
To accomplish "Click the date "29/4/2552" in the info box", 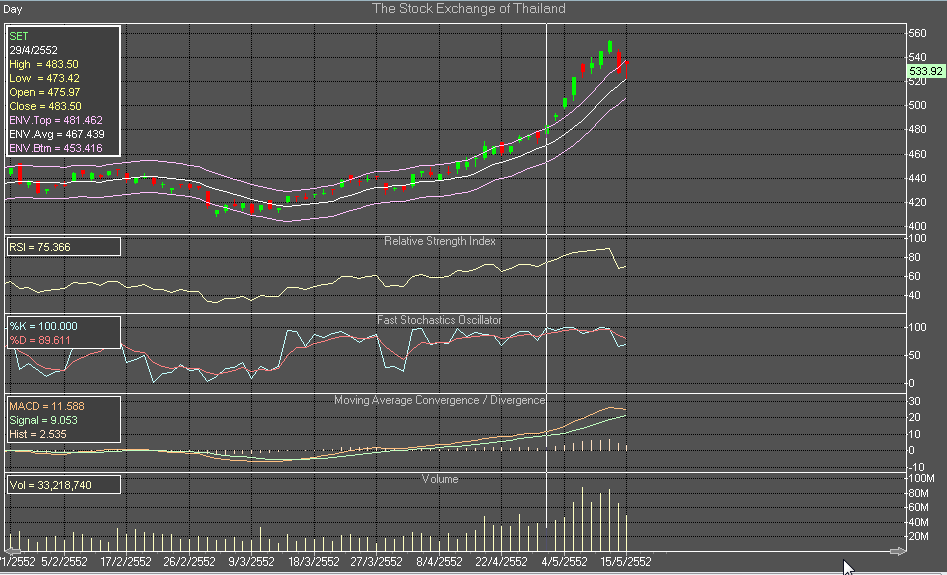I will 33,50.
